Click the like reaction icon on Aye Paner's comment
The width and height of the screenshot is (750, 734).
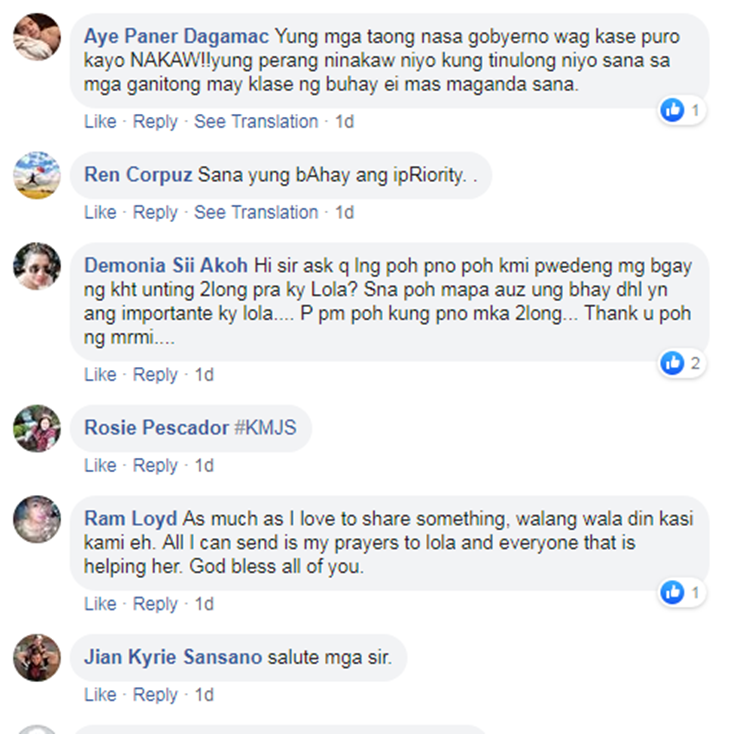coord(673,110)
